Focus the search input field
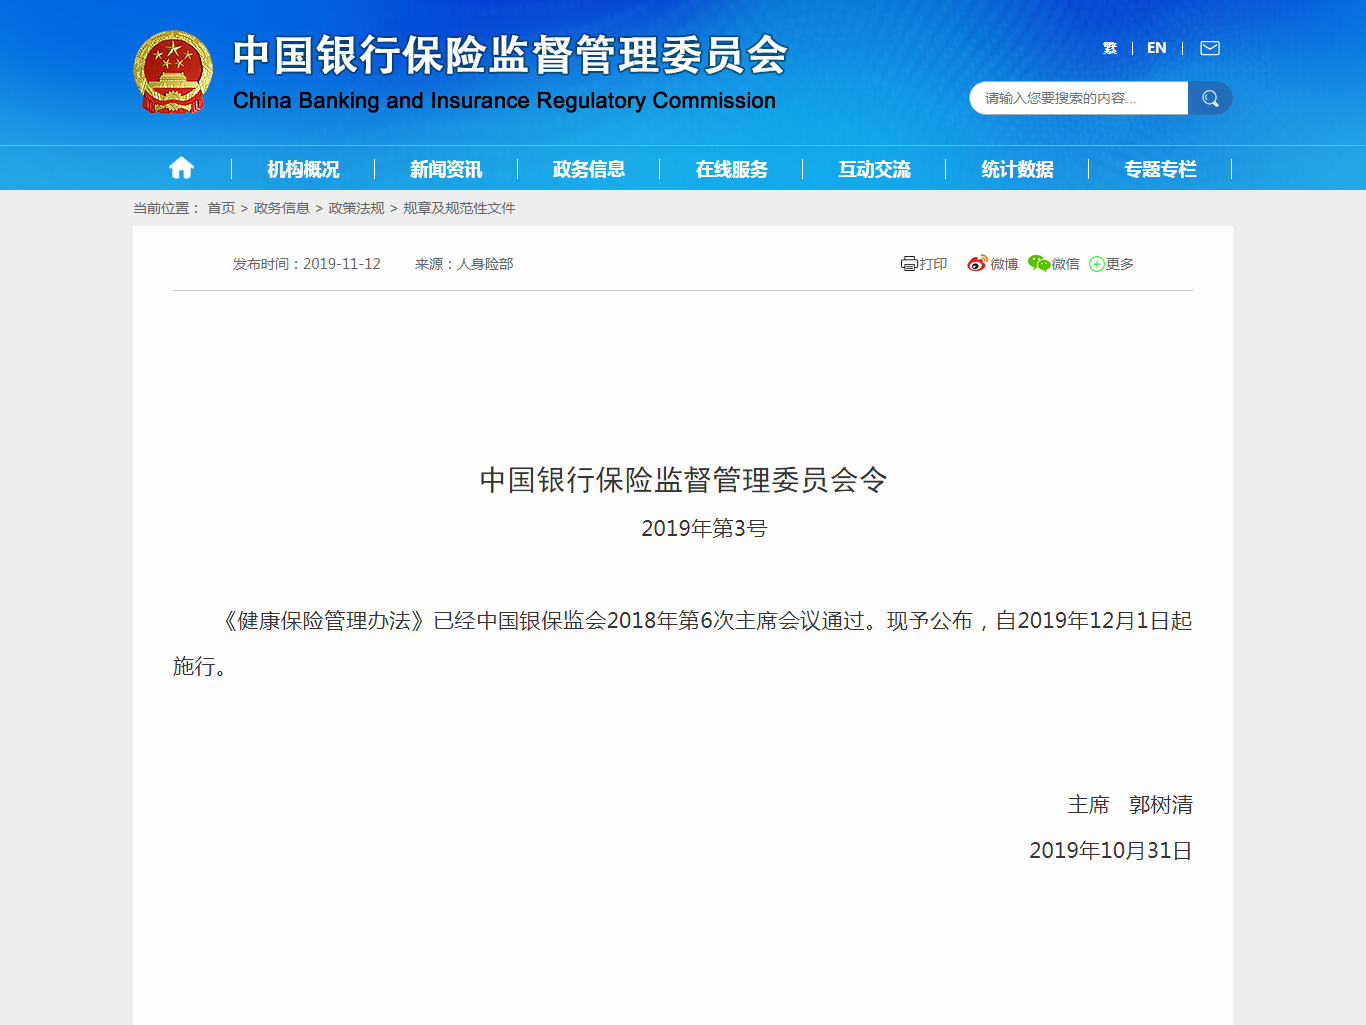Viewport: 1366px width, 1025px height. coord(1079,98)
